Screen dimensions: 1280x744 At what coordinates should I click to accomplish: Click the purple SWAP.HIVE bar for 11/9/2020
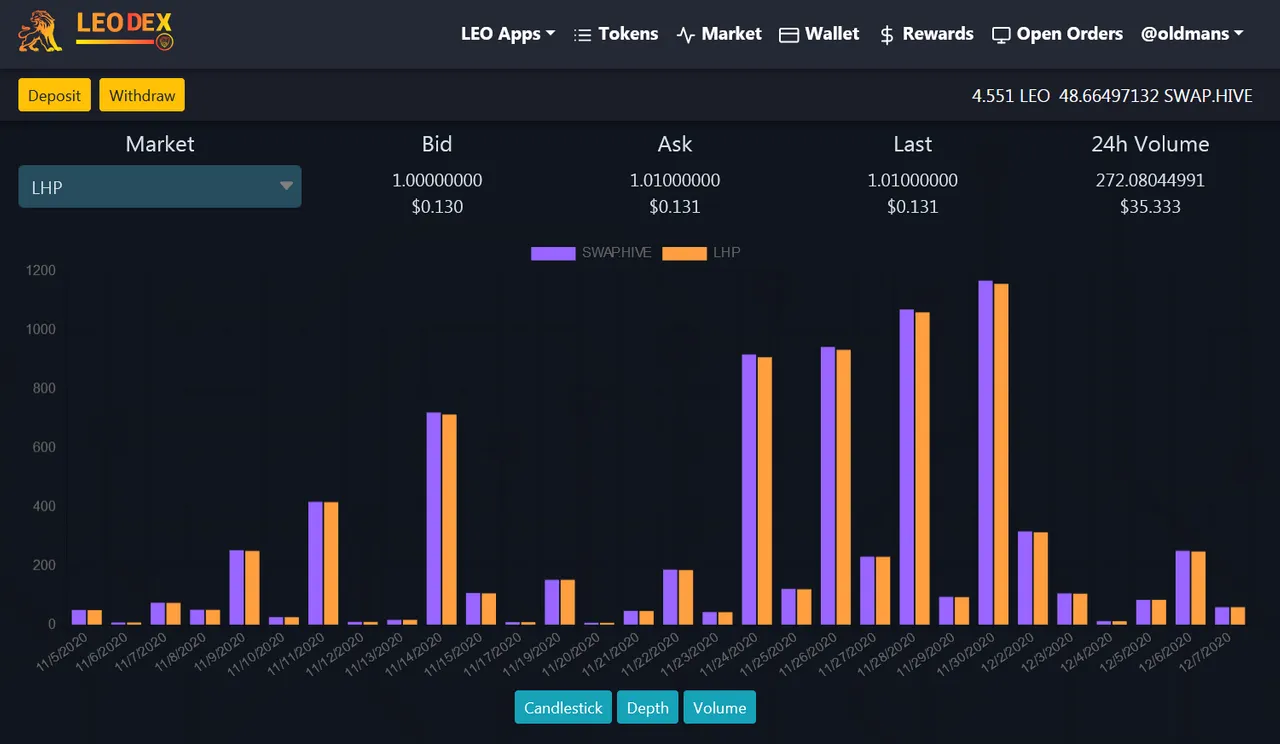pyautogui.click(x=237, y=587)
